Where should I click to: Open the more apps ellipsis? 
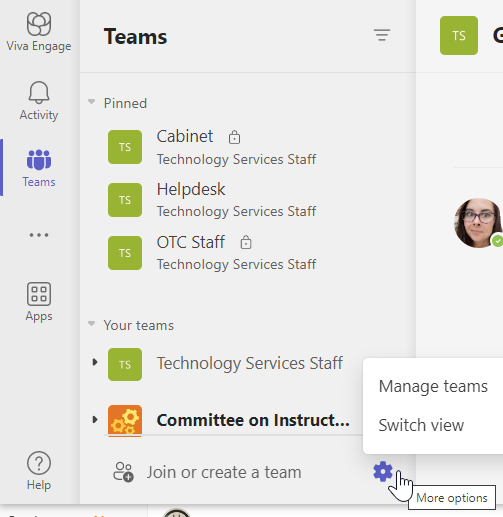(x=39, y=235)
